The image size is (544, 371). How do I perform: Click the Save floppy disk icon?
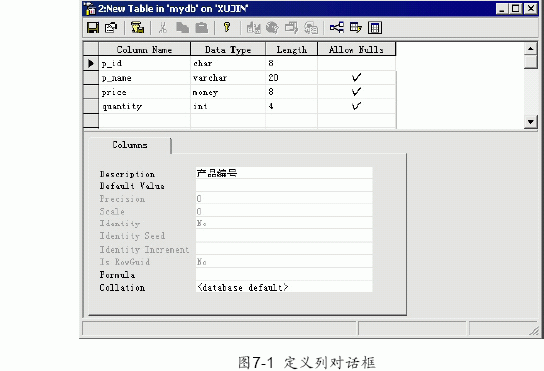(93, 28)
